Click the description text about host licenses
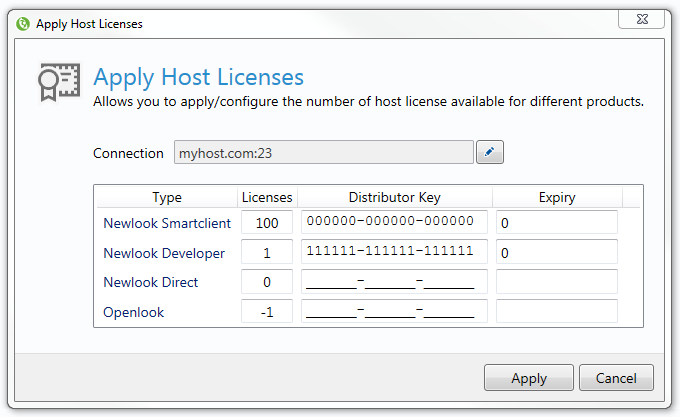680x417 pixels. click(x=368, y=101)
